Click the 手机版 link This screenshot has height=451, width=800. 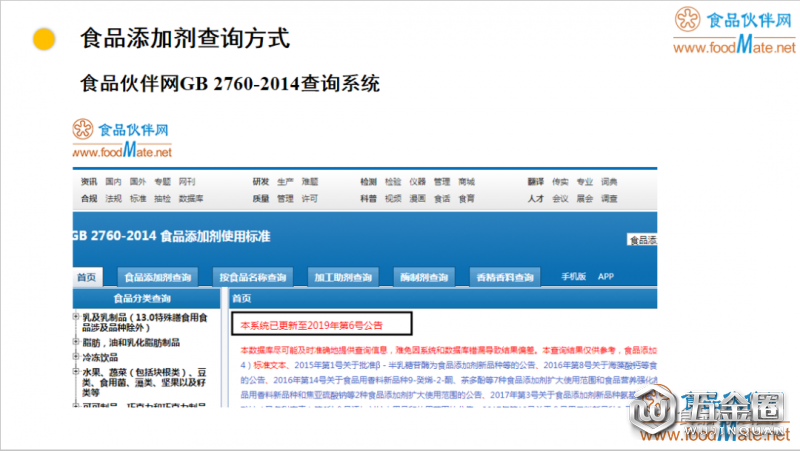[573, 277]
